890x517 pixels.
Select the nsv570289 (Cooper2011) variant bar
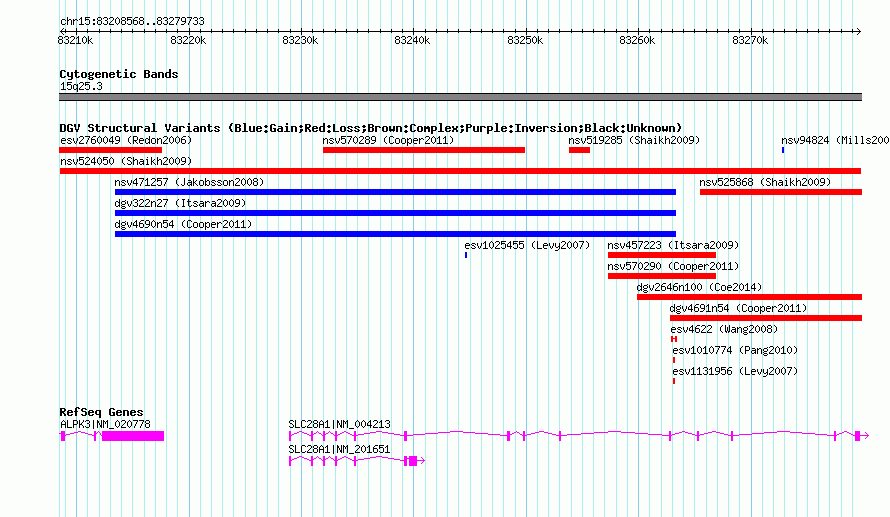click(424, 150)
